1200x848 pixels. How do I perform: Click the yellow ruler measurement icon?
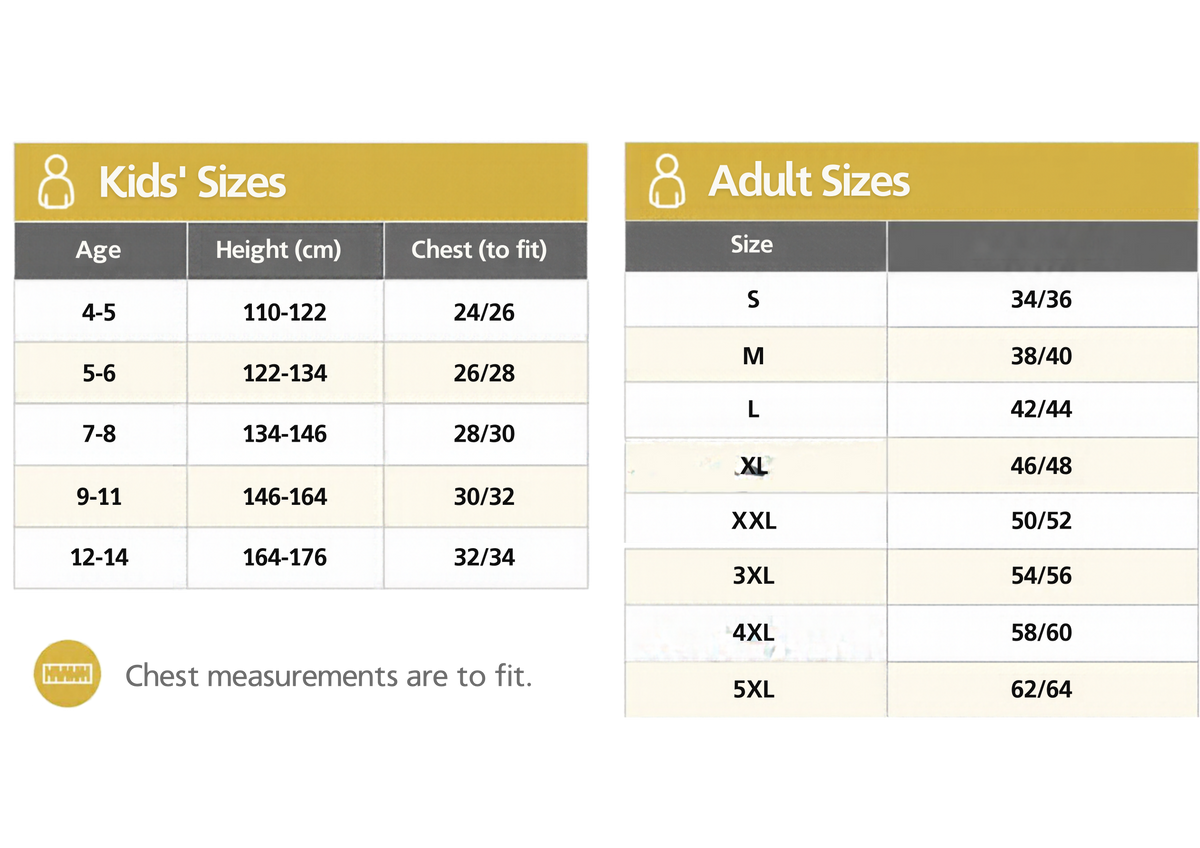69,673
